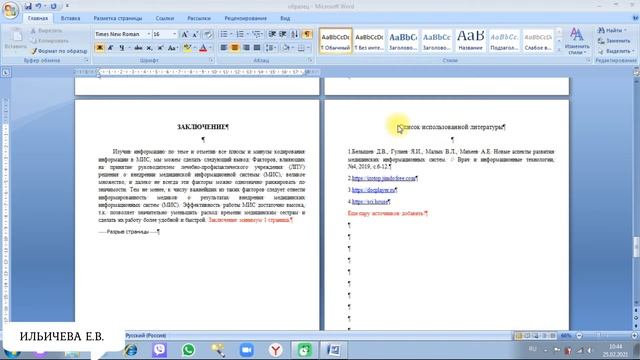Decrease font size with Shrink Font icon

195,35
